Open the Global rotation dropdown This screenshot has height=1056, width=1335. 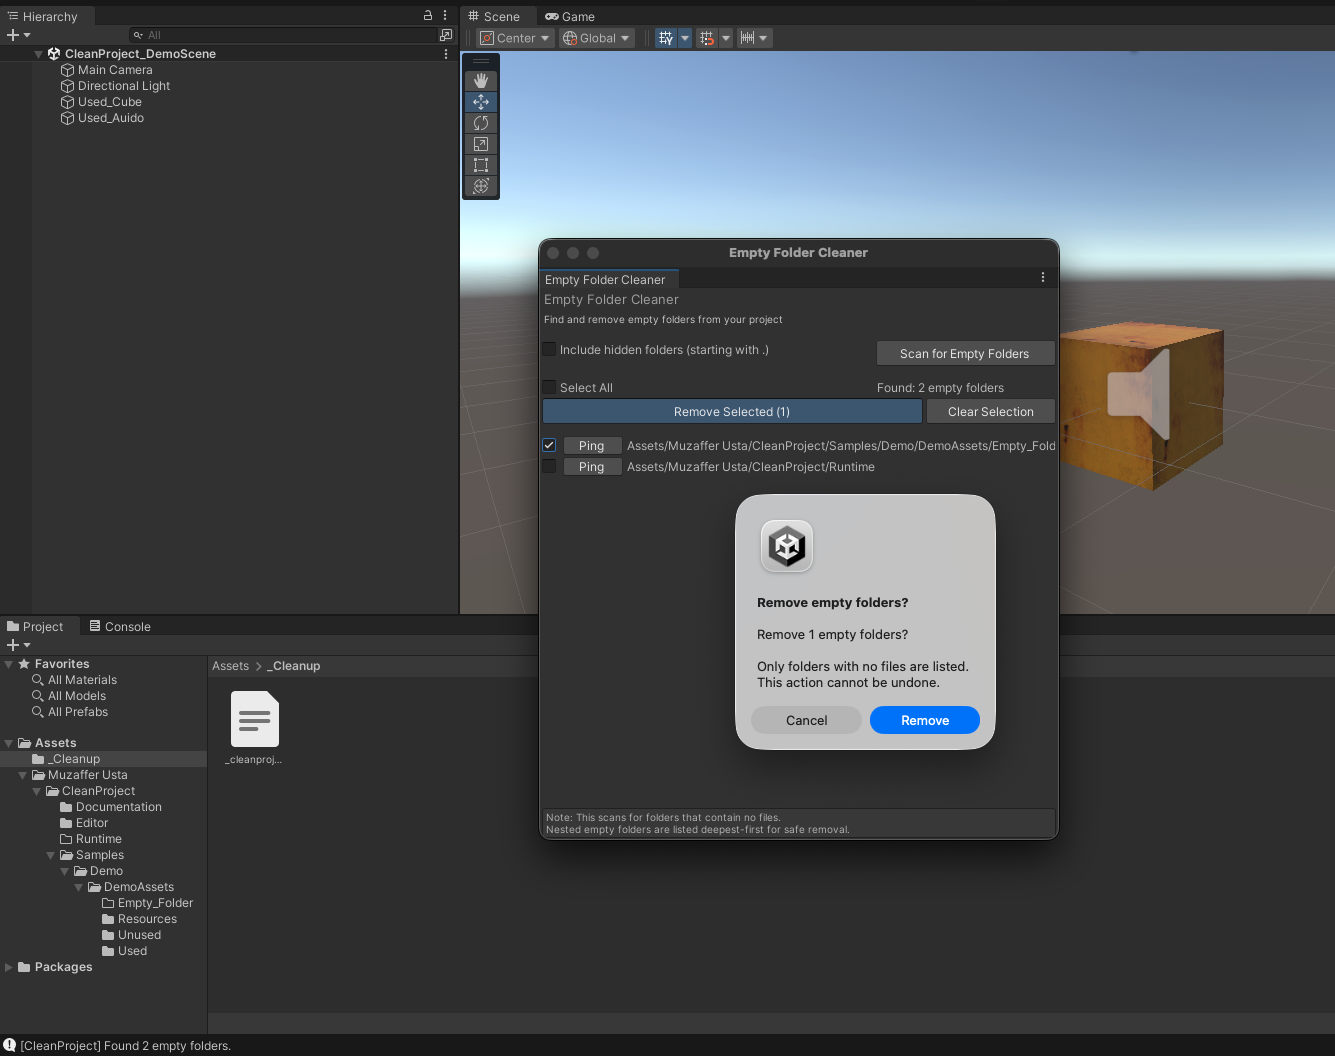coord(597,38)
